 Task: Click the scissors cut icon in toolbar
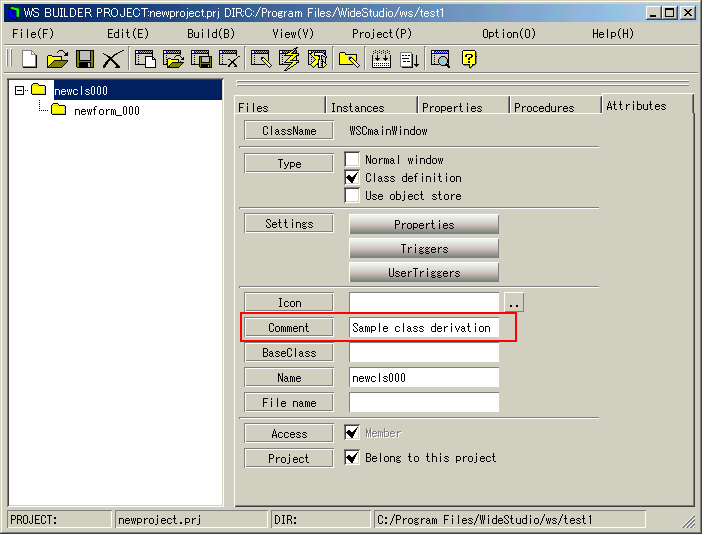(x=111, y=59)
